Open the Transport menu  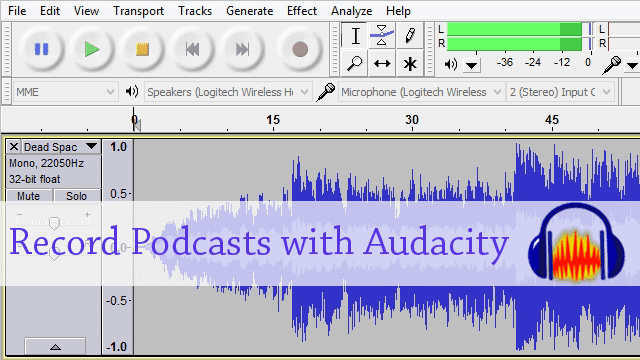click(x=138, y=11)
